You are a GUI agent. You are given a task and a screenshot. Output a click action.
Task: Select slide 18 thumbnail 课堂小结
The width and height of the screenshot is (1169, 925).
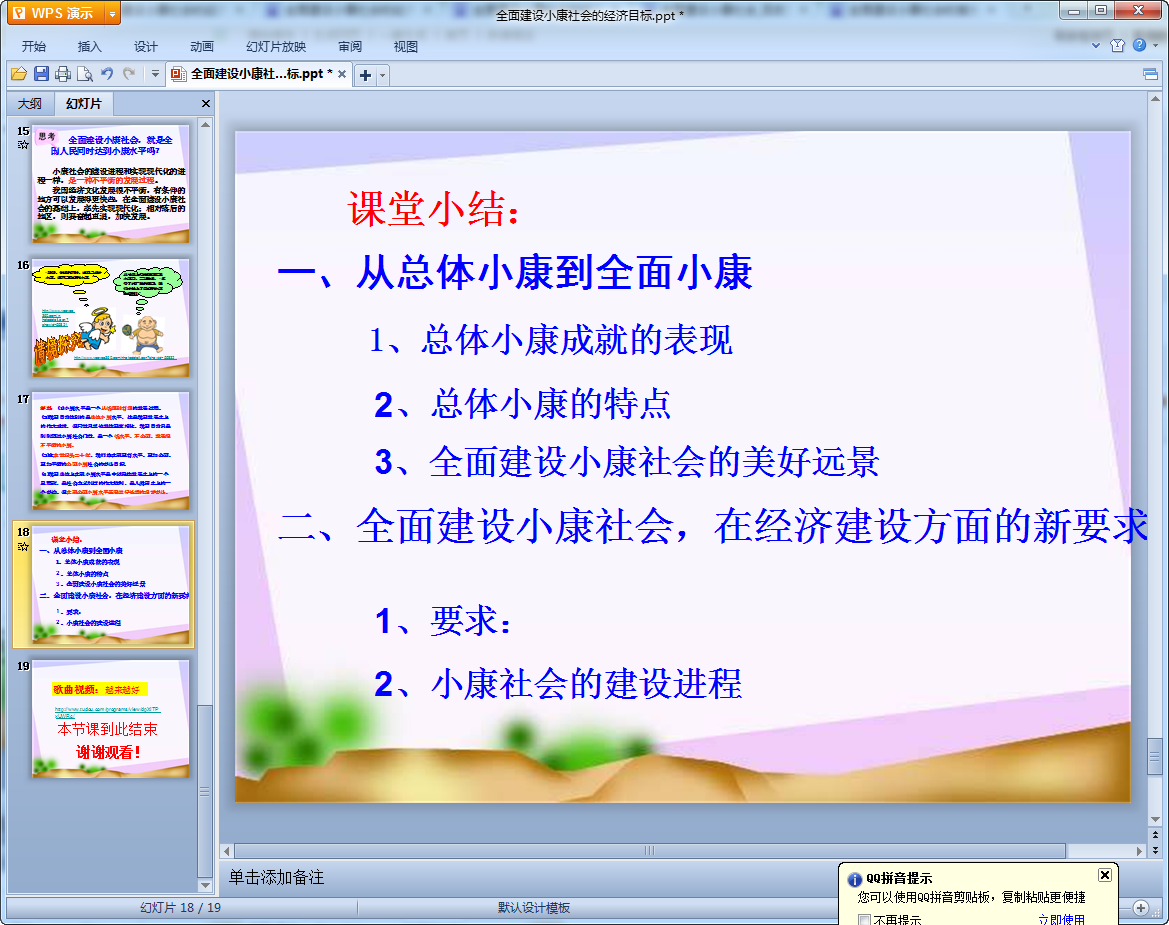click(110, 584)
